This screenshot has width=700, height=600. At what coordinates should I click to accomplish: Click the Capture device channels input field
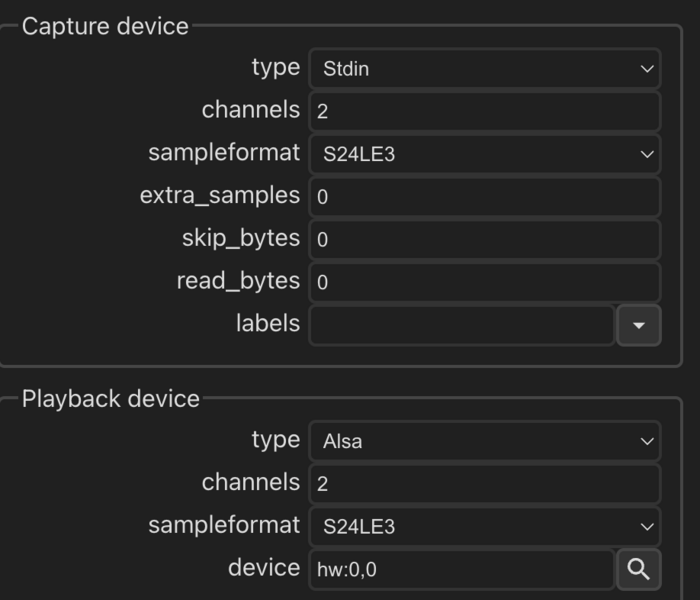484,111
